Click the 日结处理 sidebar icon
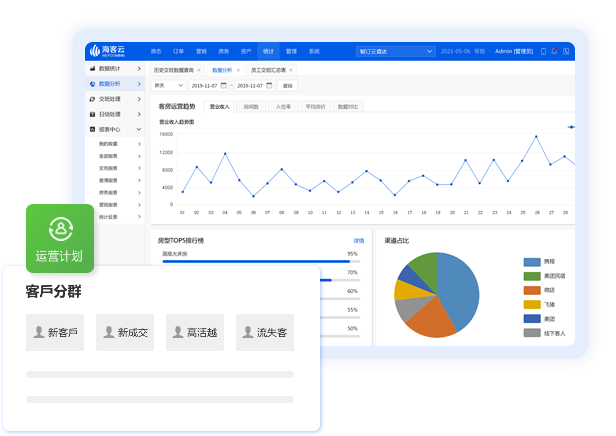The width and height of the screenshot is (616, 436). [x=93, y=115]
